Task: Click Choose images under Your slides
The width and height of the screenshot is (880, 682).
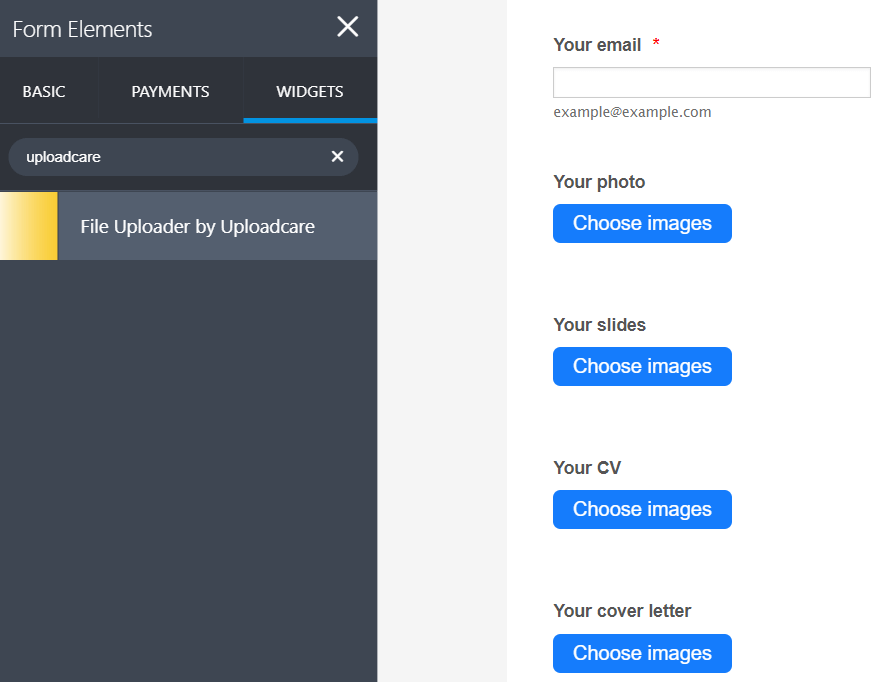Action: click(642, 366)
